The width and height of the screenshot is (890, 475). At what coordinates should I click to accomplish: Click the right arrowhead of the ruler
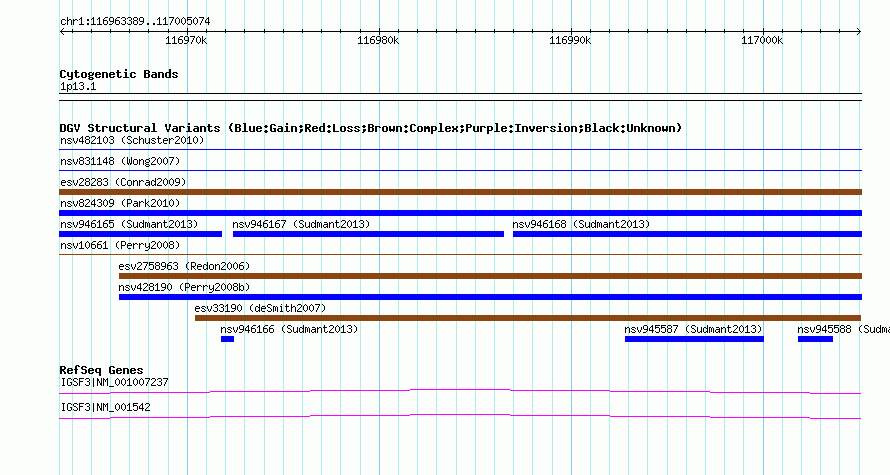[859, 32]
